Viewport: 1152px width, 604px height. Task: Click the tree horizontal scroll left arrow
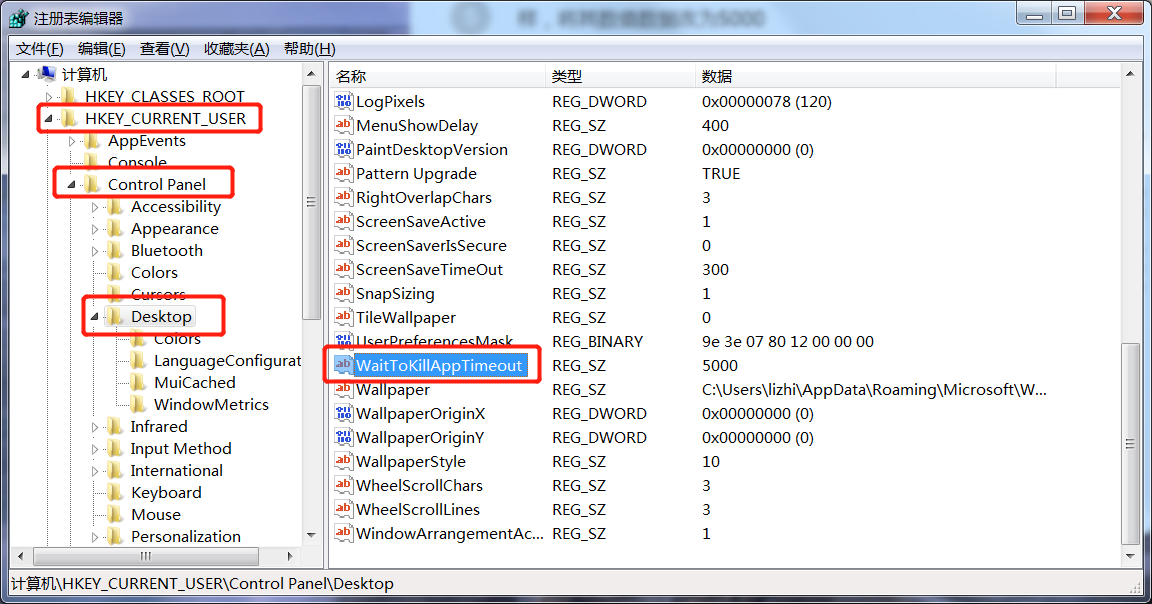[21, 556]
